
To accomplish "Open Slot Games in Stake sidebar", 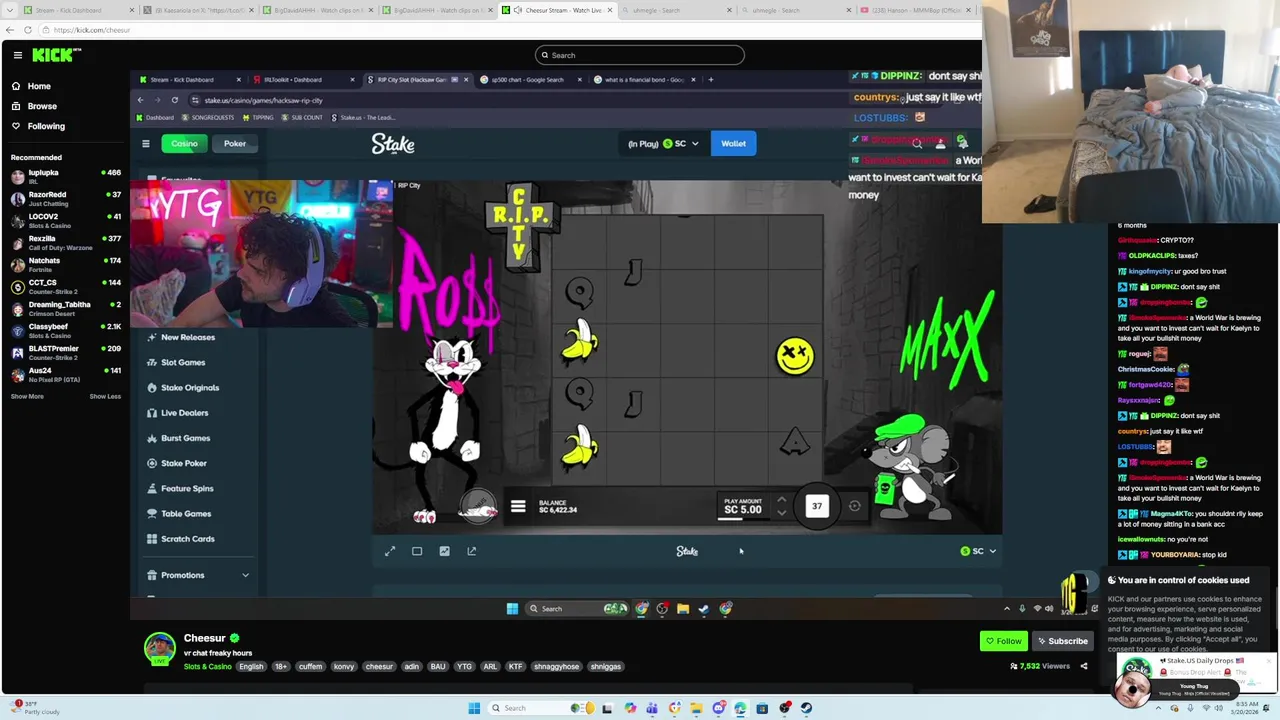I will point(182,362).
